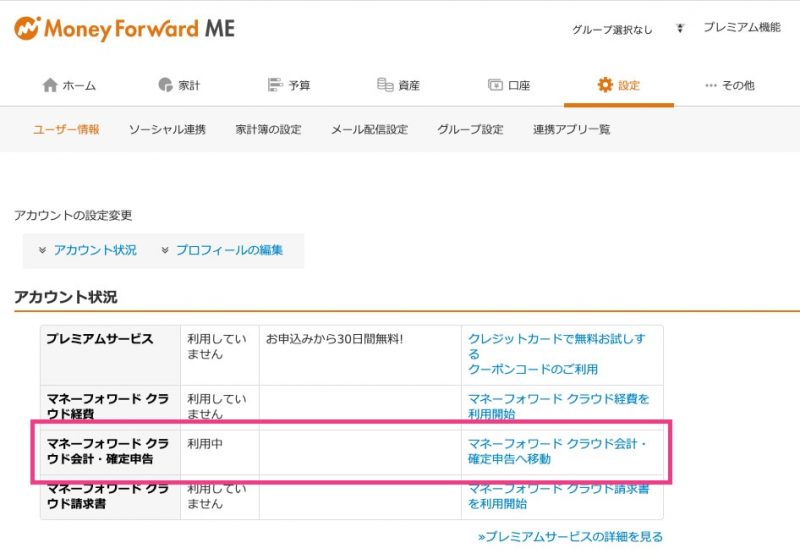800x559 pixels.
Task: Select the ユーザー情報 sub-tab
Action: 66,130
